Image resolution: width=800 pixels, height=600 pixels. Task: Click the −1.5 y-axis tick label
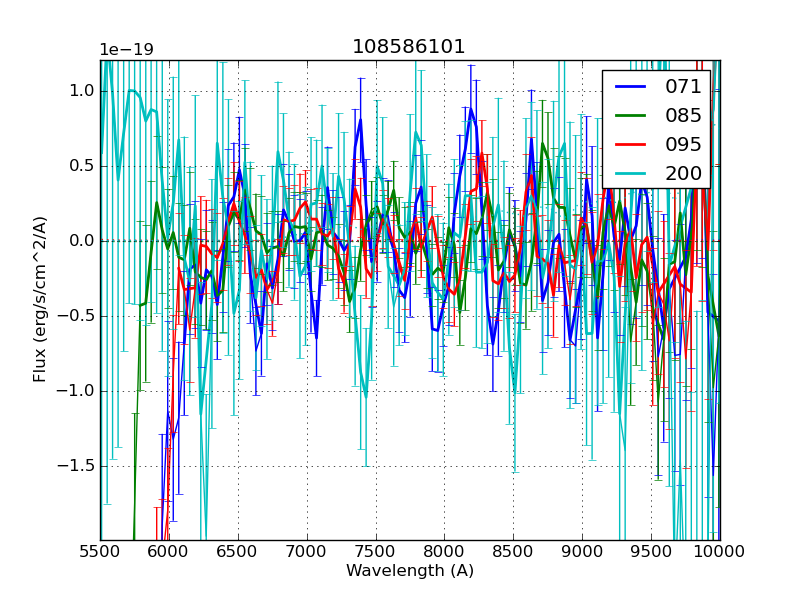click(78, 466)
